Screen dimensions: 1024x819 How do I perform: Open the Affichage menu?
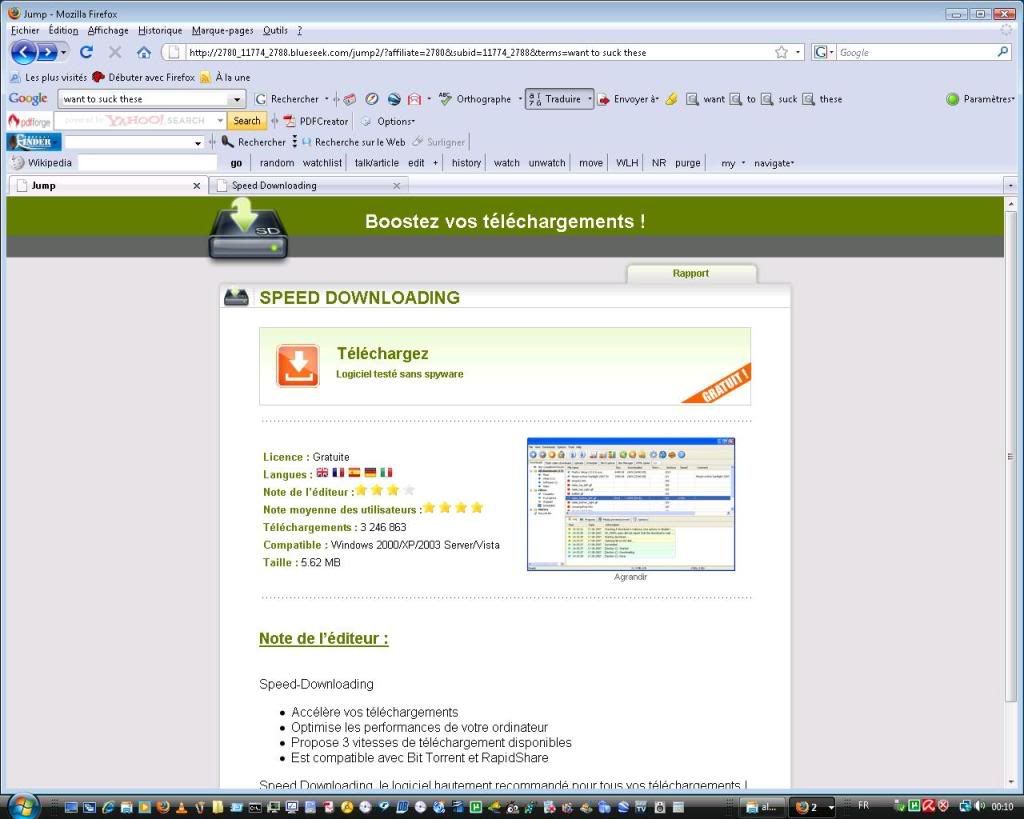108,30
